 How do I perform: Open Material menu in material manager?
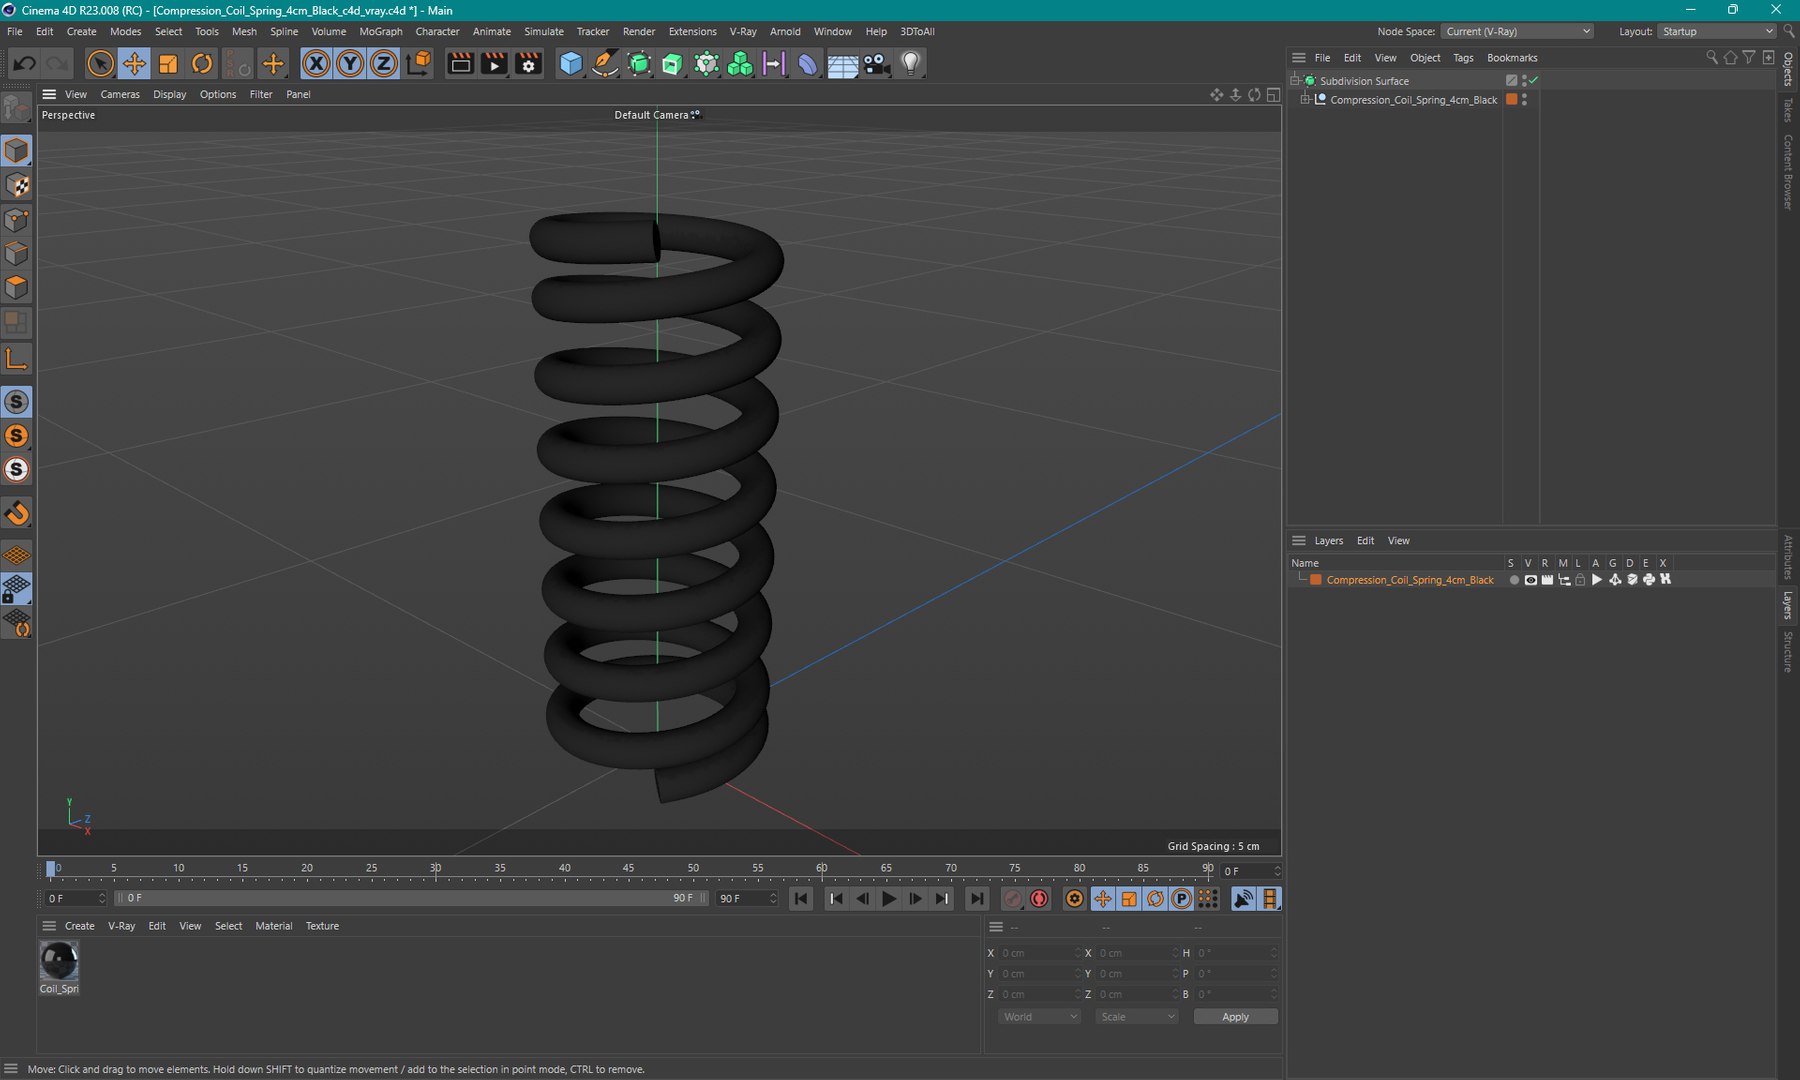tap(273, 926)
